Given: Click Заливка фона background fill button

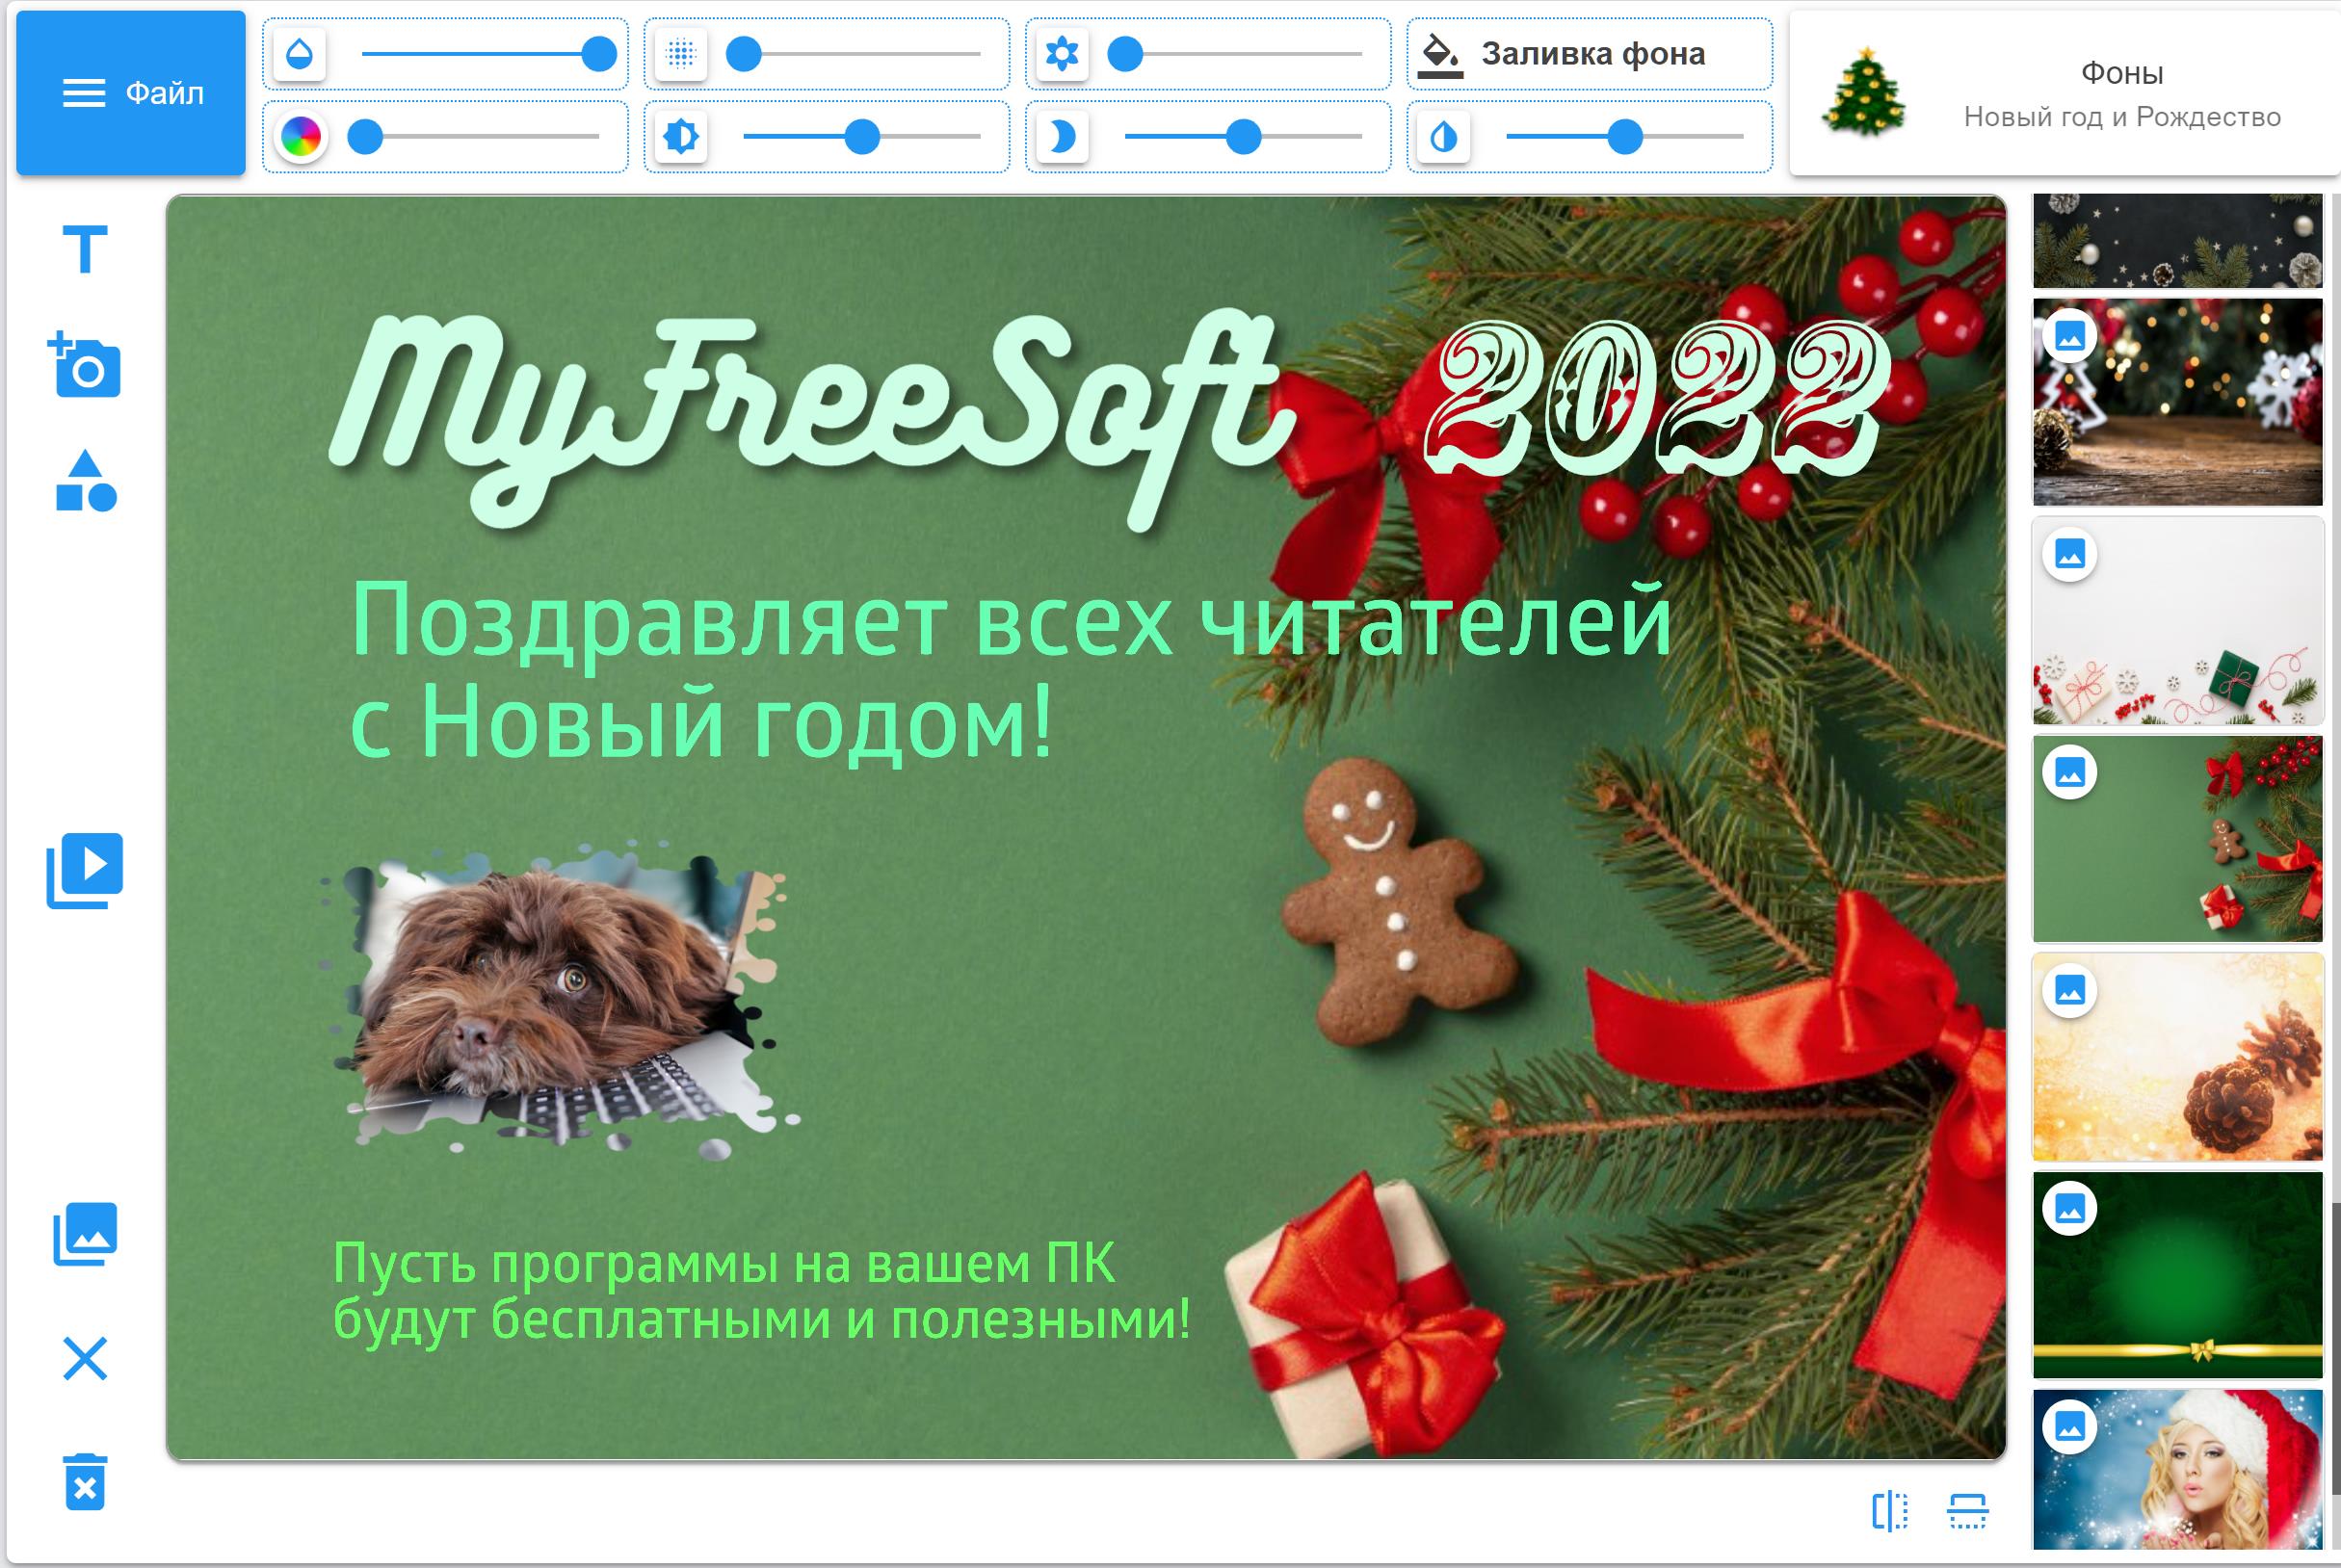Looking at the screenshot, I should click(x=1590, y=54).
